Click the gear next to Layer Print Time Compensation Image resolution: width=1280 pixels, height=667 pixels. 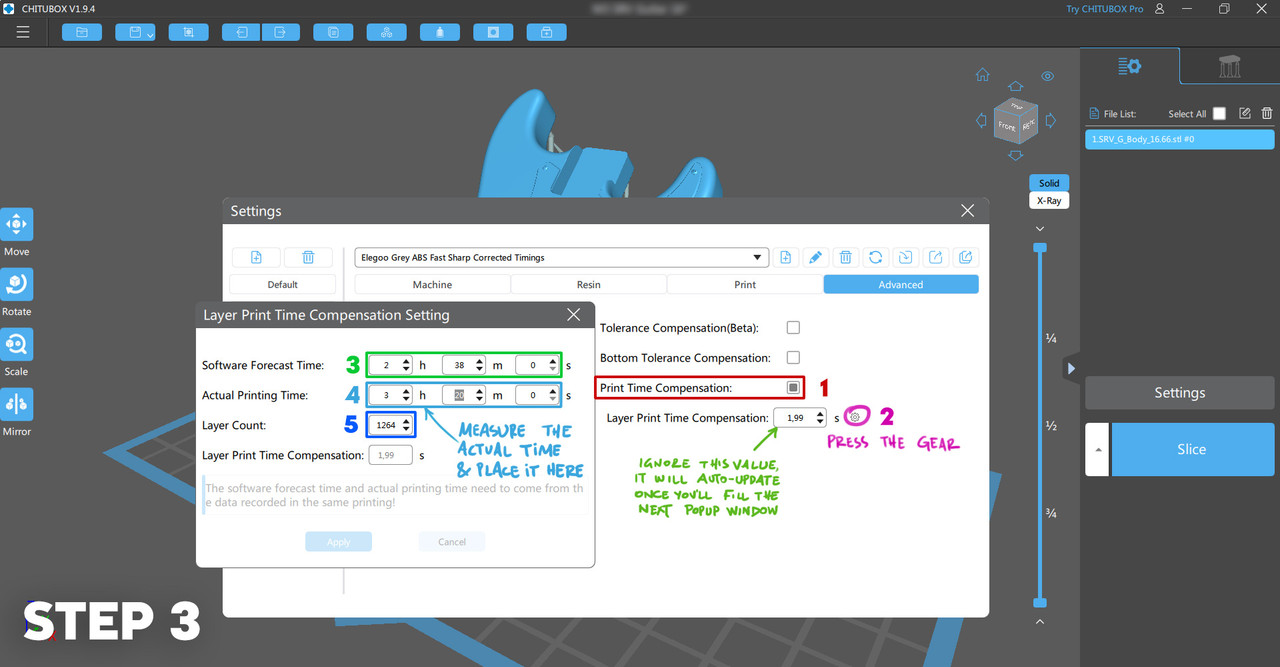[856, 417]
